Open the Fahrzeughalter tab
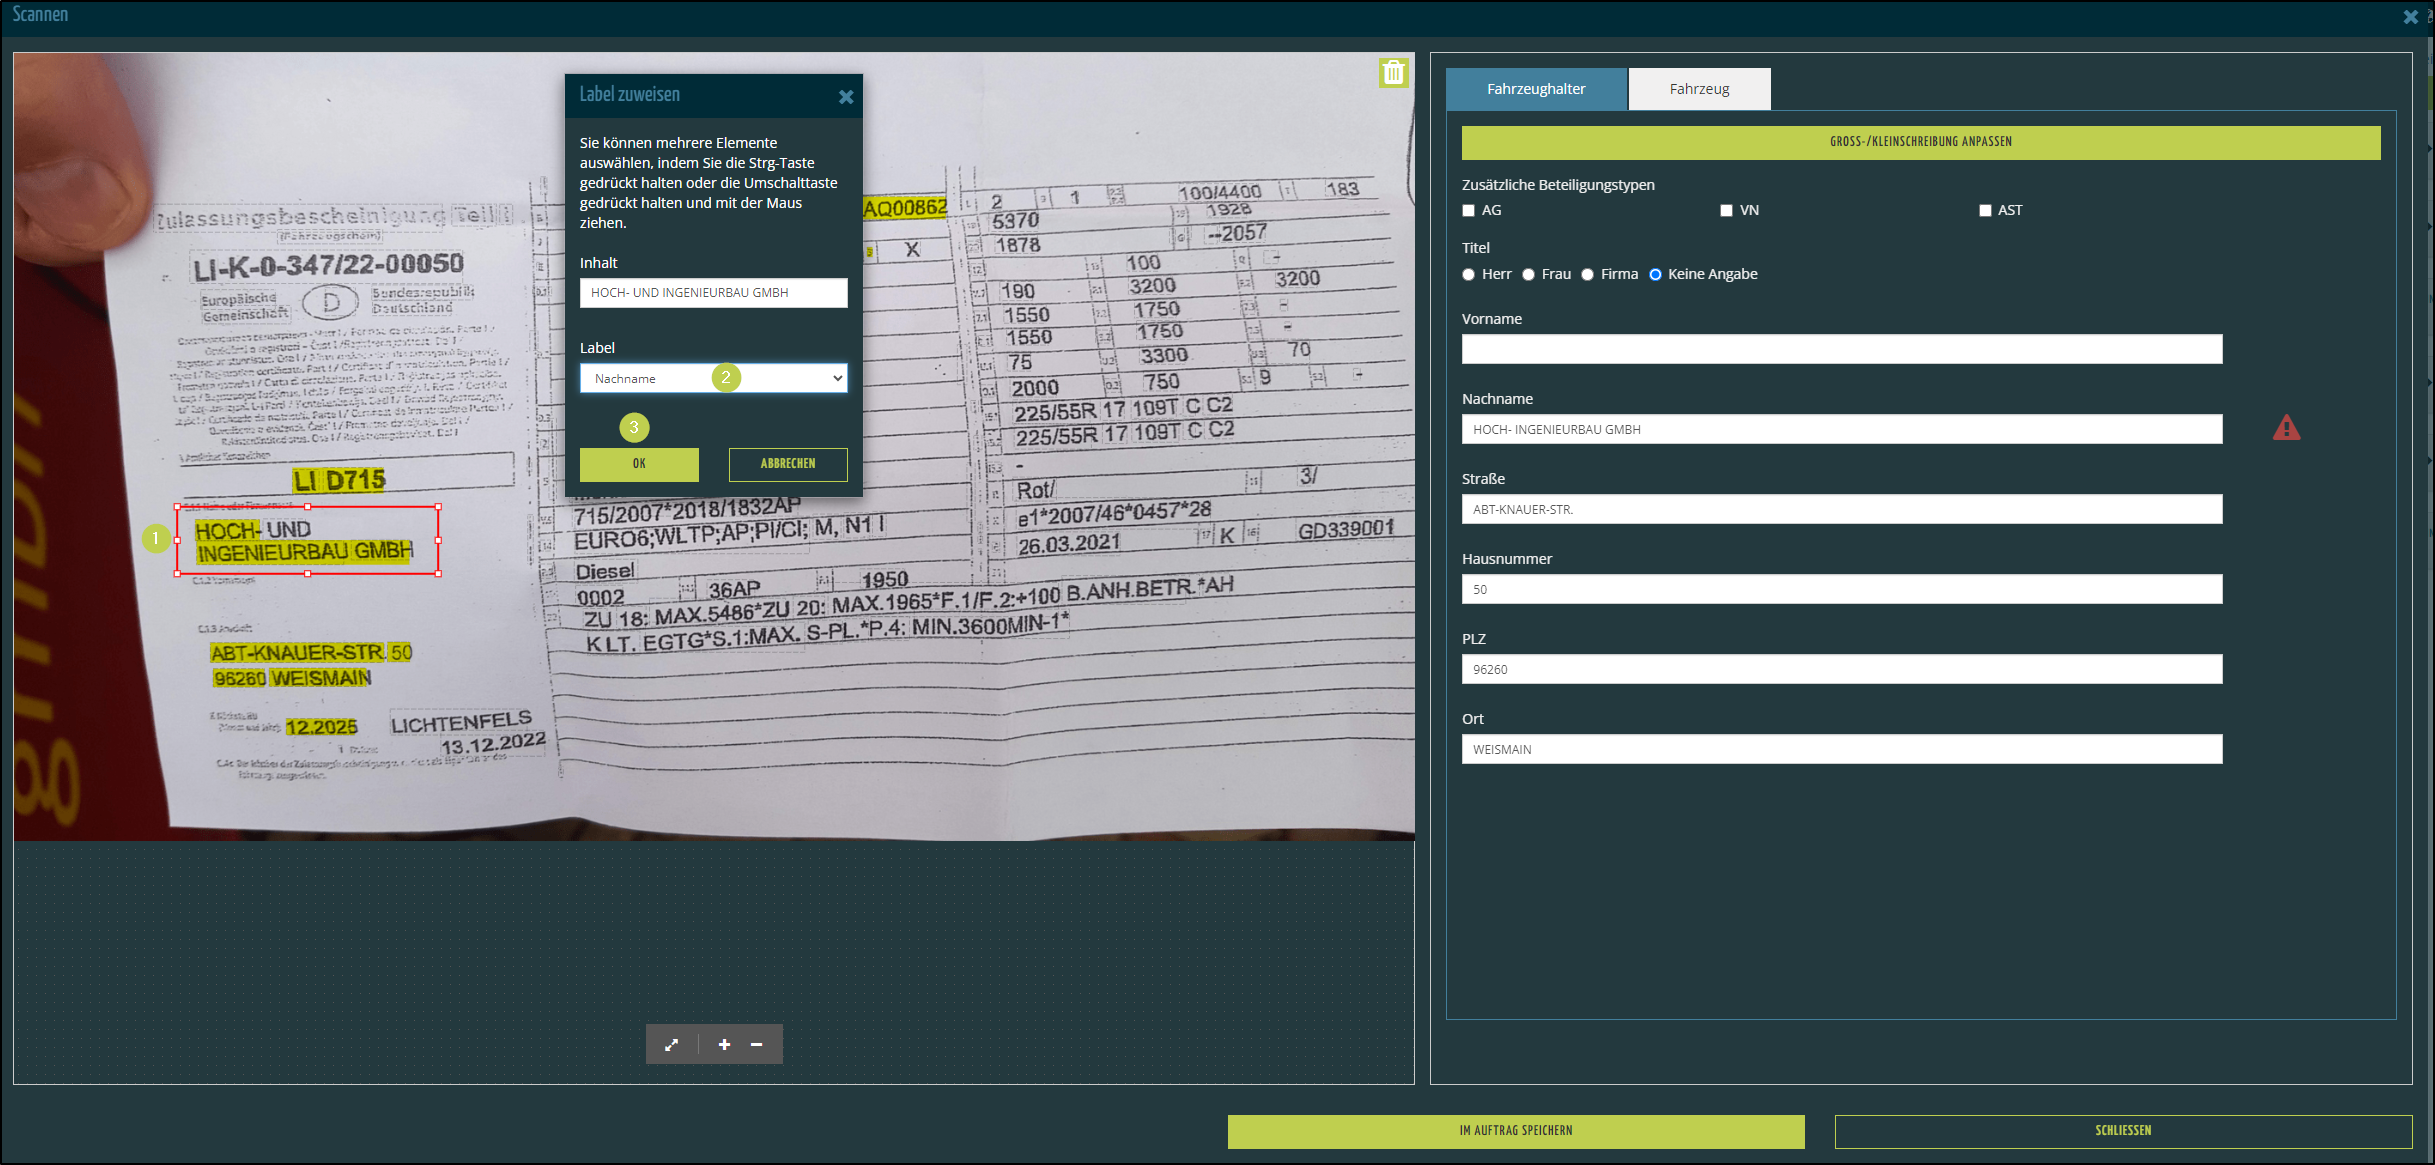Image resolution: width=2435 pixels, height=1165 pixels. [x=1536, y=89]
